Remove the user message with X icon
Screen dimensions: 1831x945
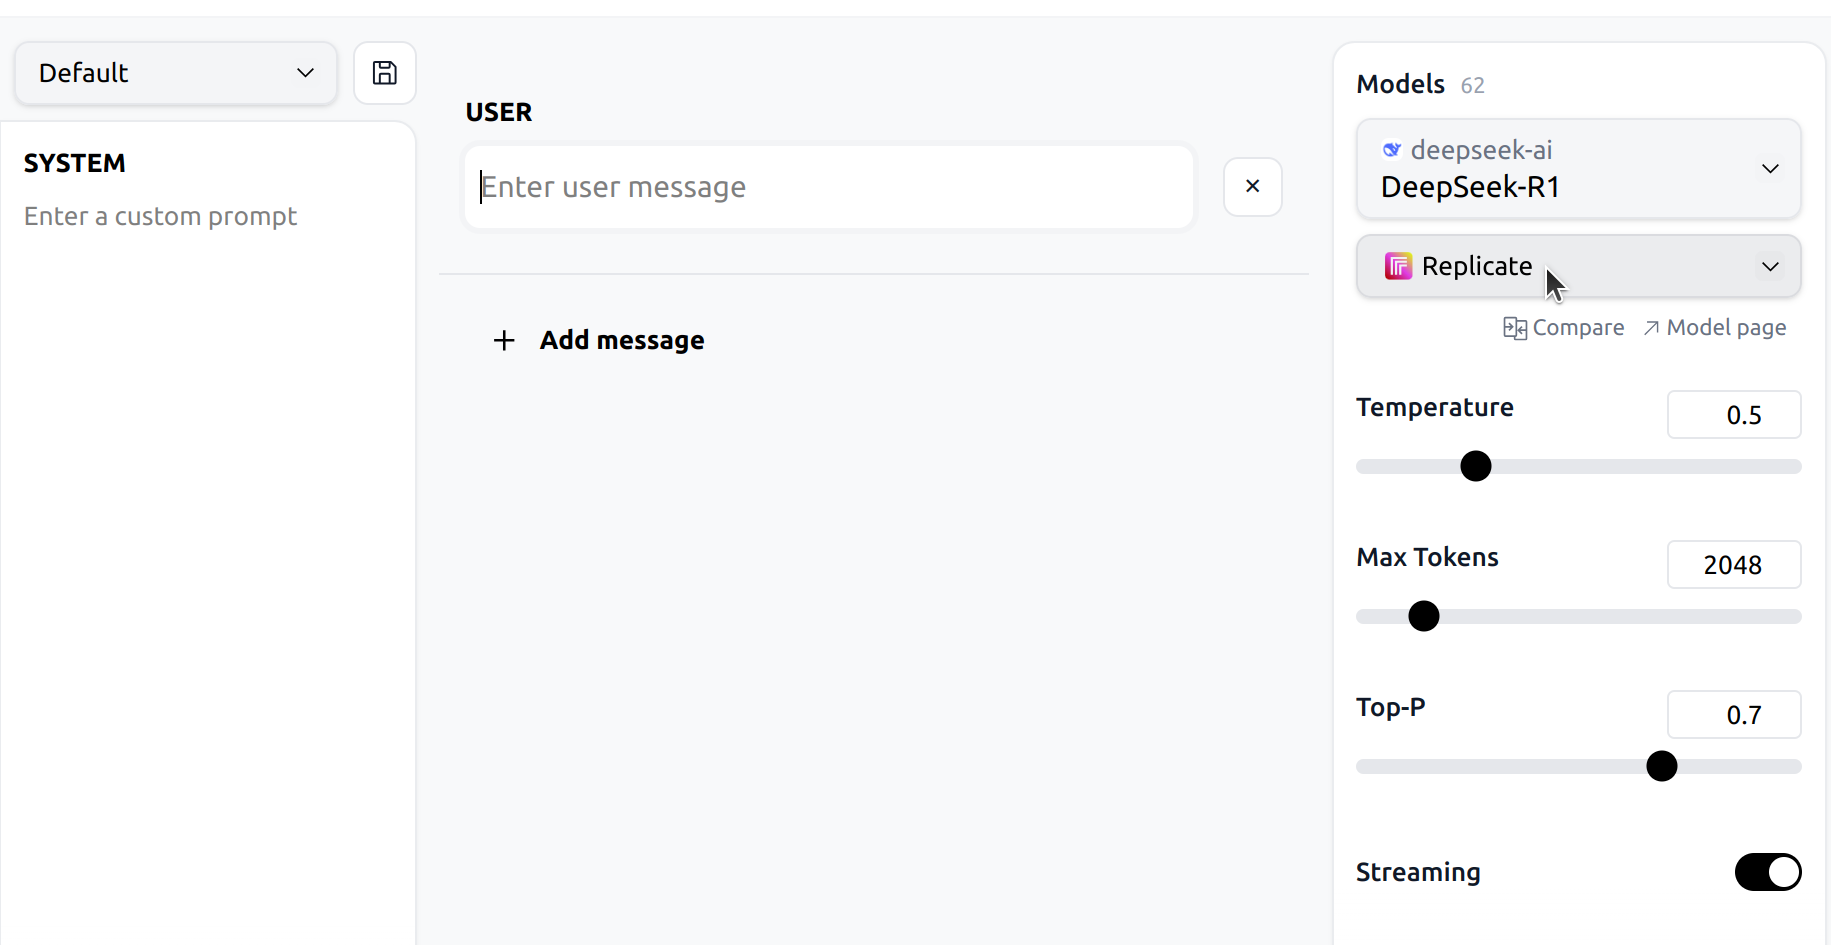pos(1252,186)
